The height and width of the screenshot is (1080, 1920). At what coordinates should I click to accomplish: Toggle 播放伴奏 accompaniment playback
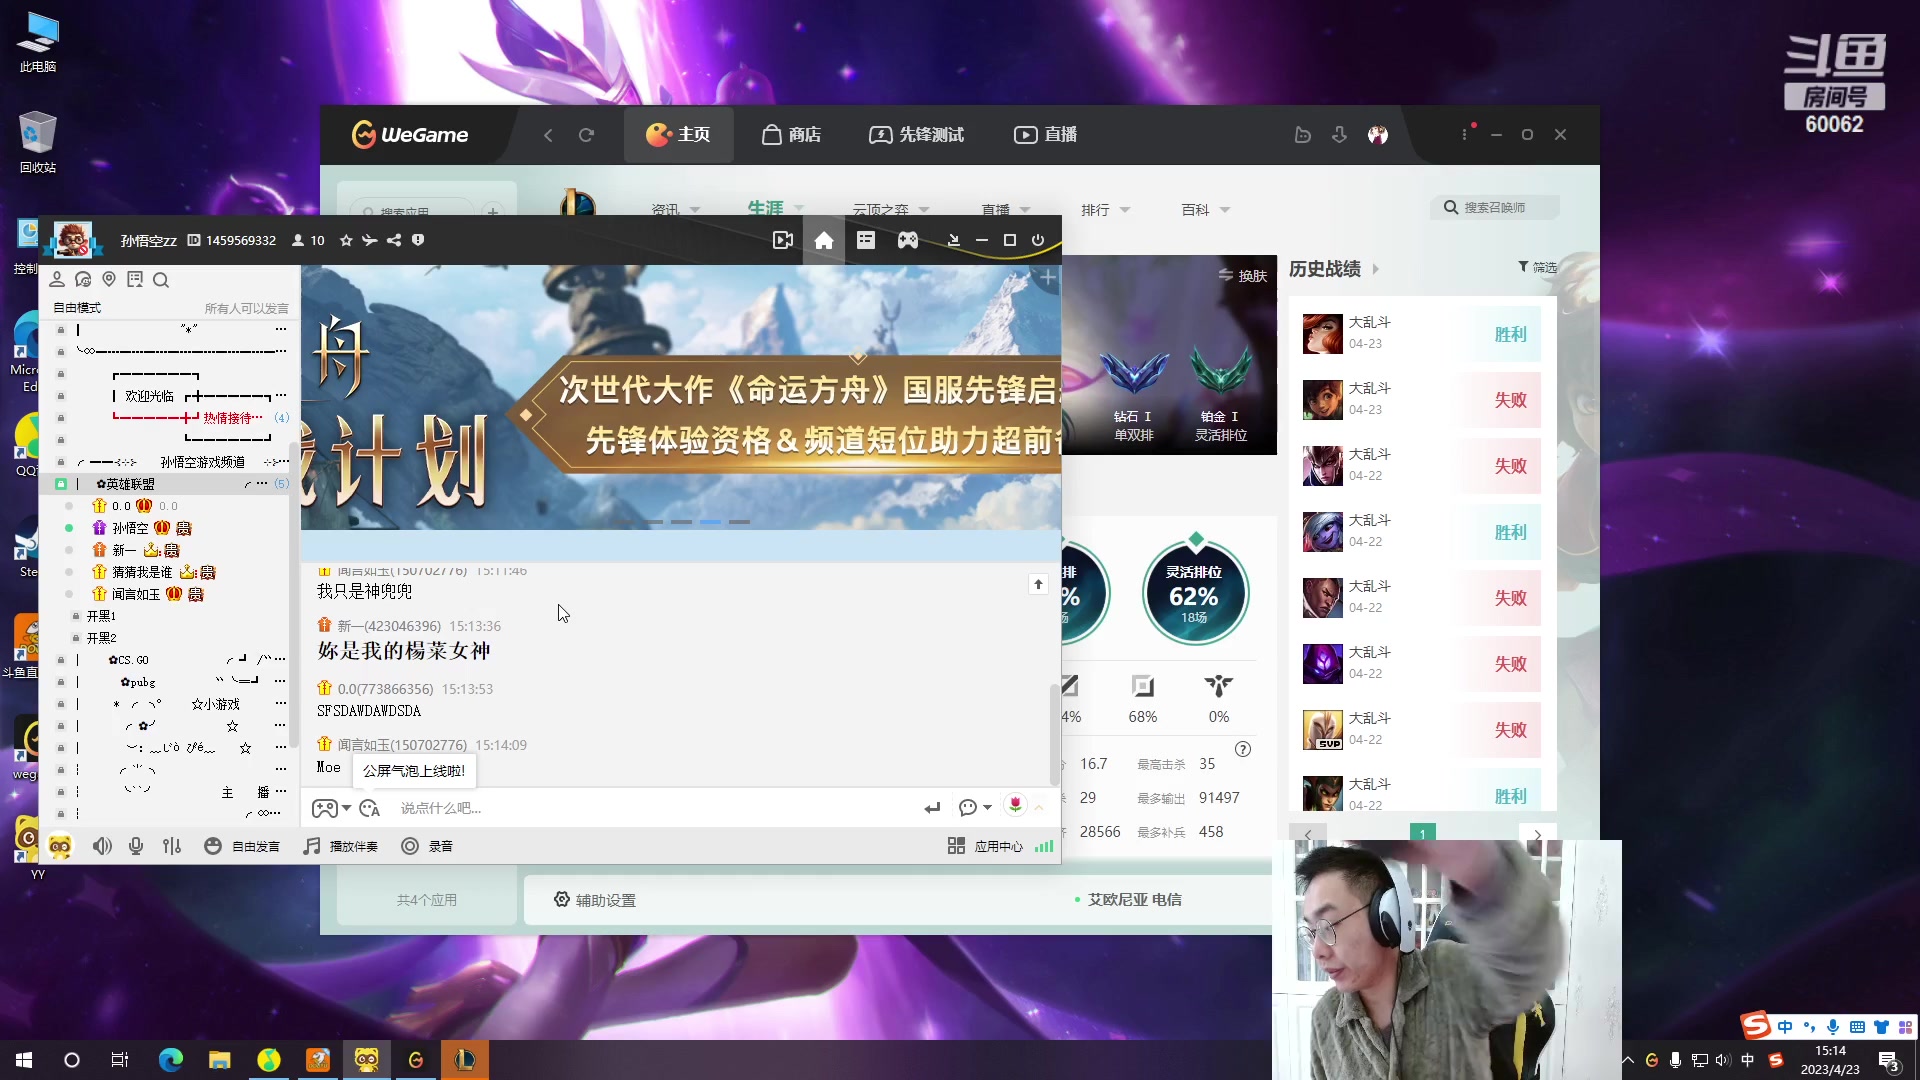coord(341,846)
